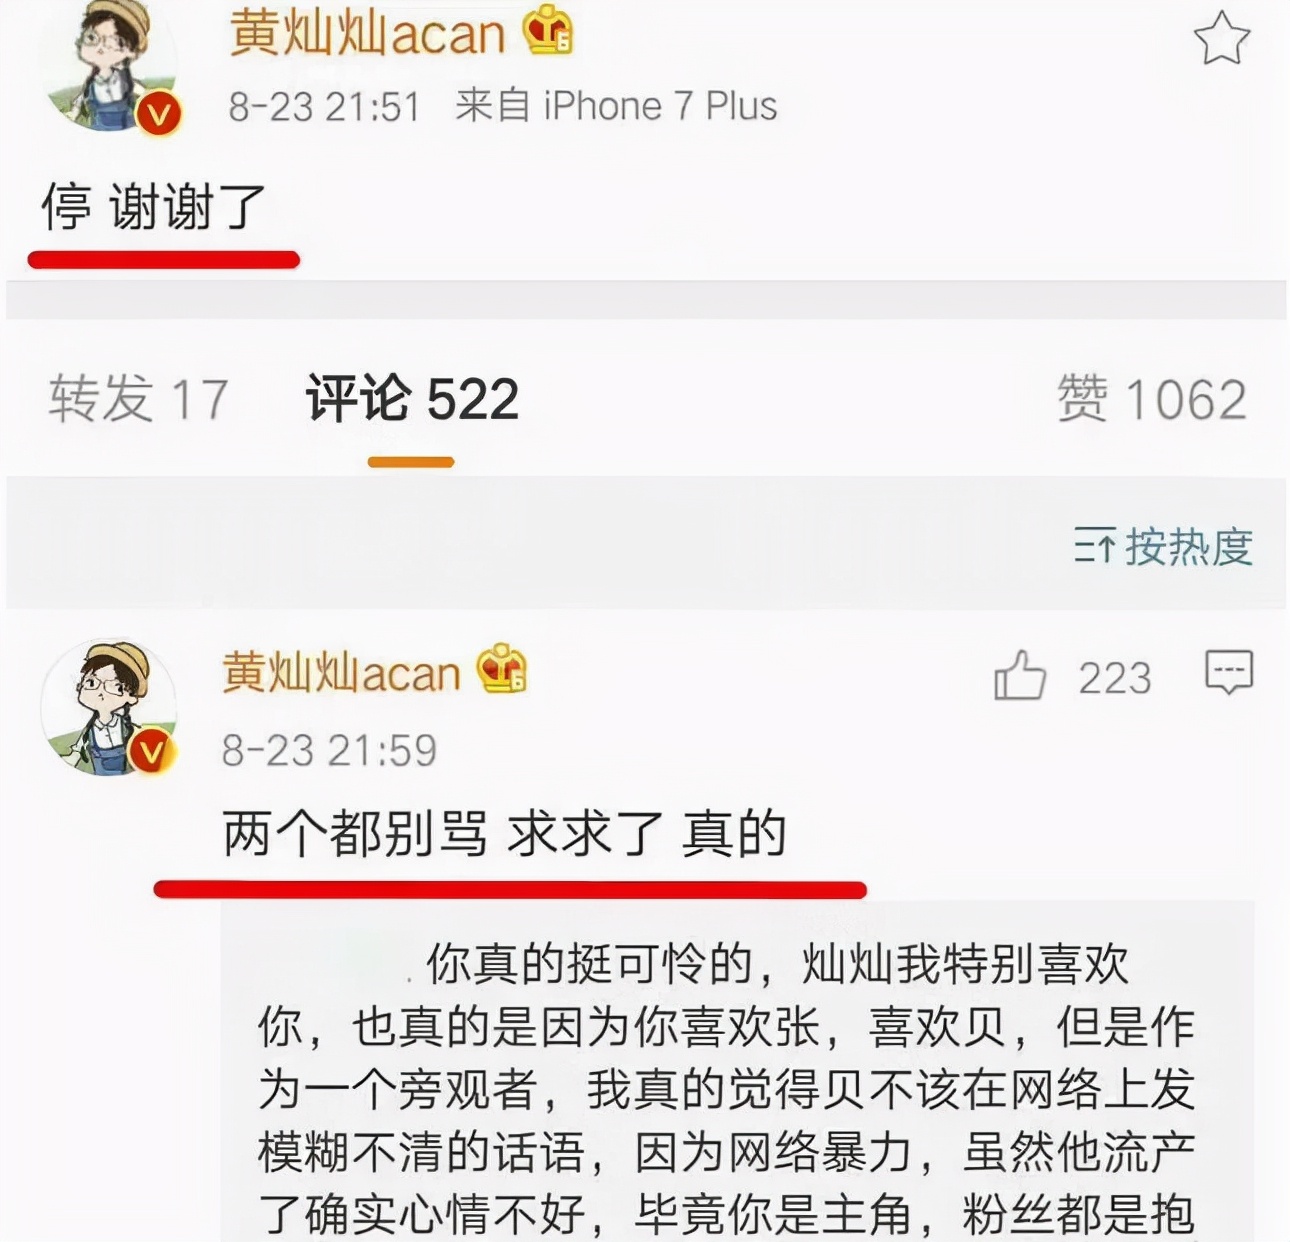
Task: Like the comment with 223 likes
Action: [x=1020, y=675]
